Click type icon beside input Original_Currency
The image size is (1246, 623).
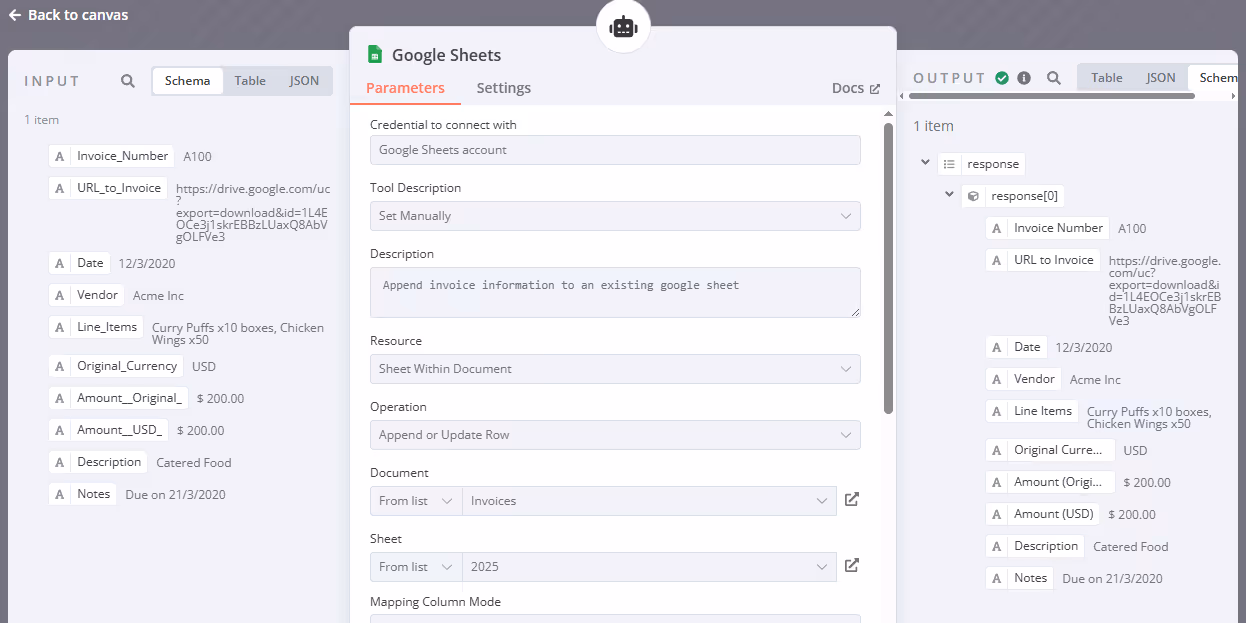click(x=60, y=366)
